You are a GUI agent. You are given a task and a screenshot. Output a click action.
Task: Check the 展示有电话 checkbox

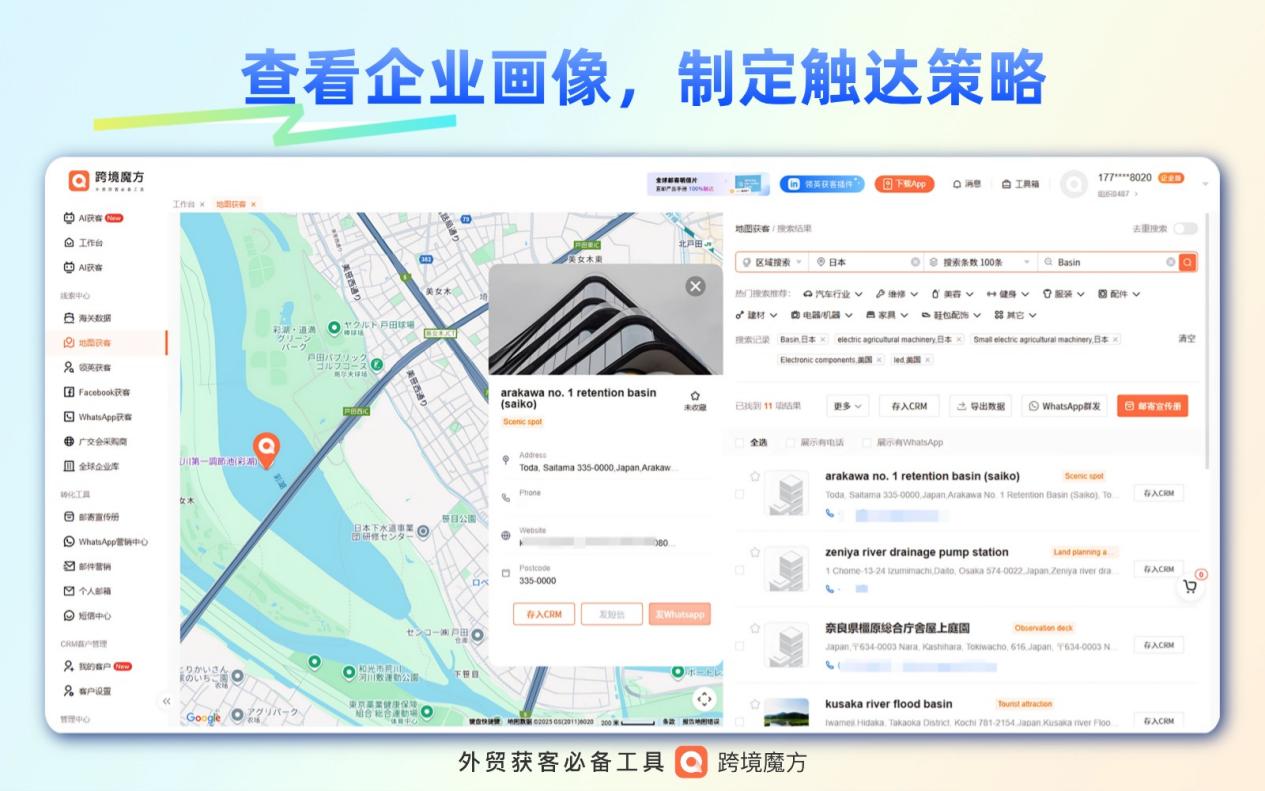790,442
